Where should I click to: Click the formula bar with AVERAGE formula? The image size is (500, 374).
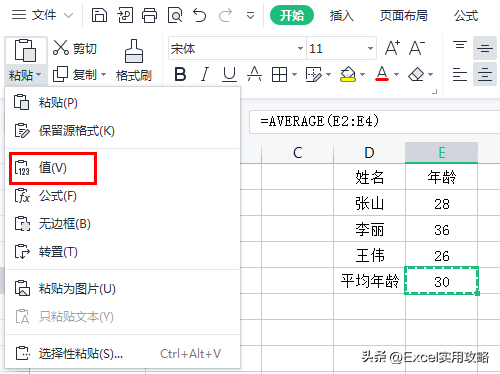coord(374,122)
